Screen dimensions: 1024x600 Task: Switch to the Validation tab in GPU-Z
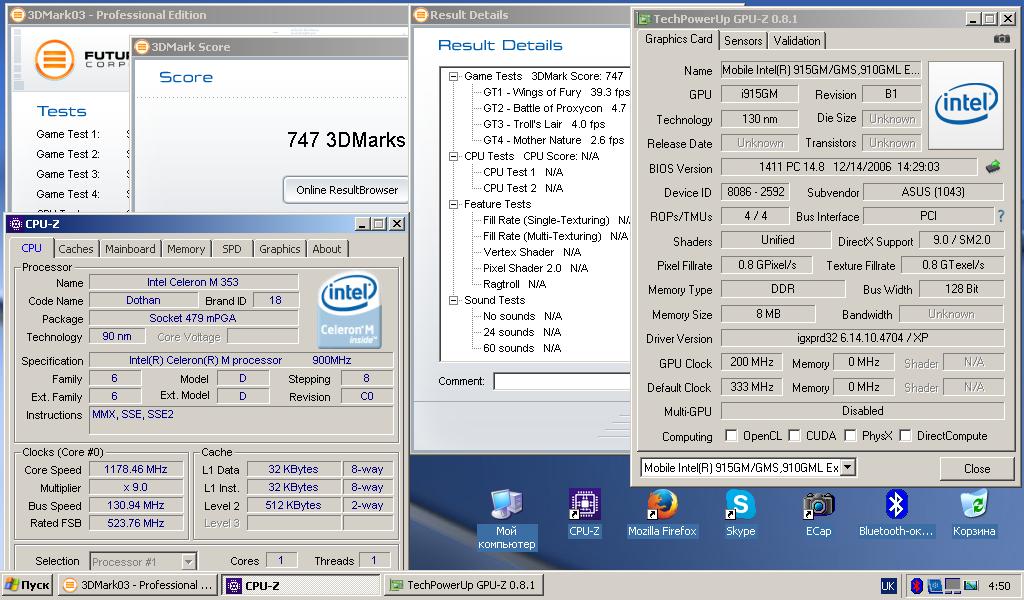click(x=797, y=40)
